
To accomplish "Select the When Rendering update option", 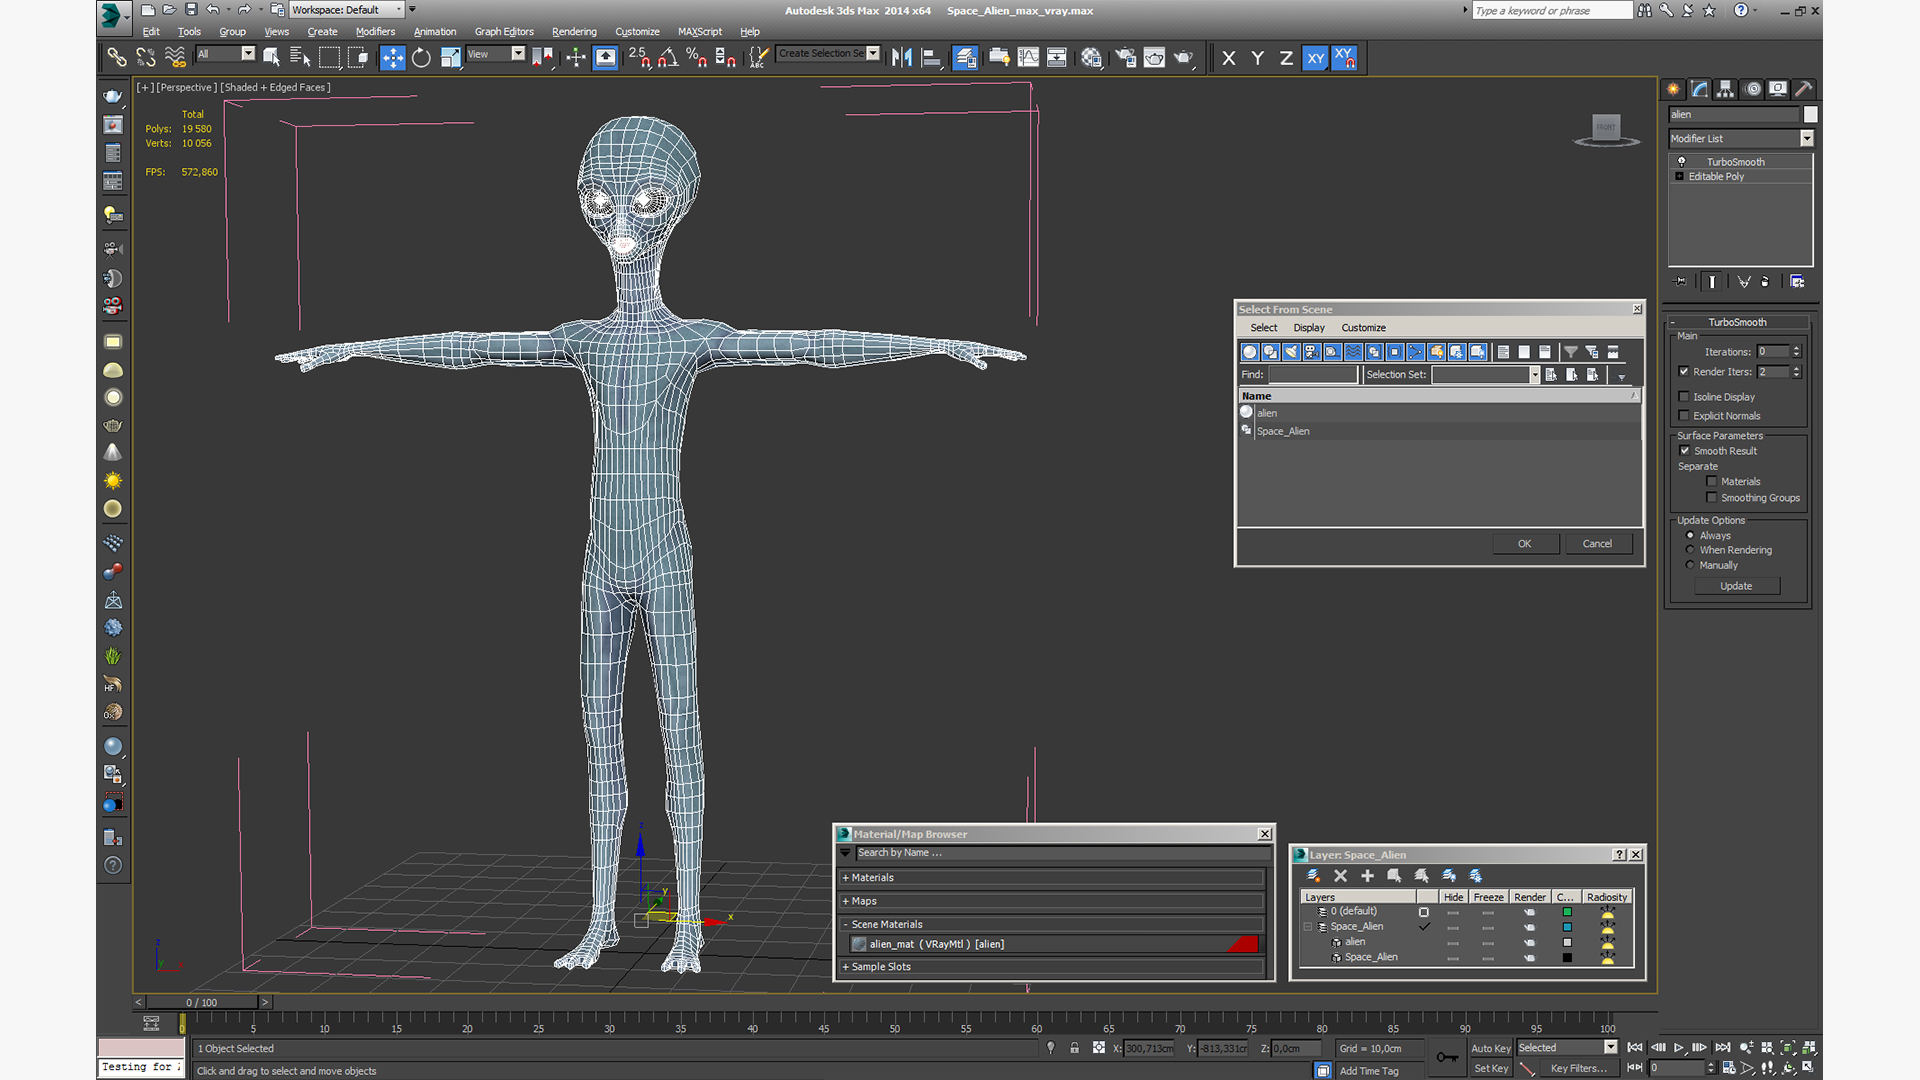I will click(1690, 550).
